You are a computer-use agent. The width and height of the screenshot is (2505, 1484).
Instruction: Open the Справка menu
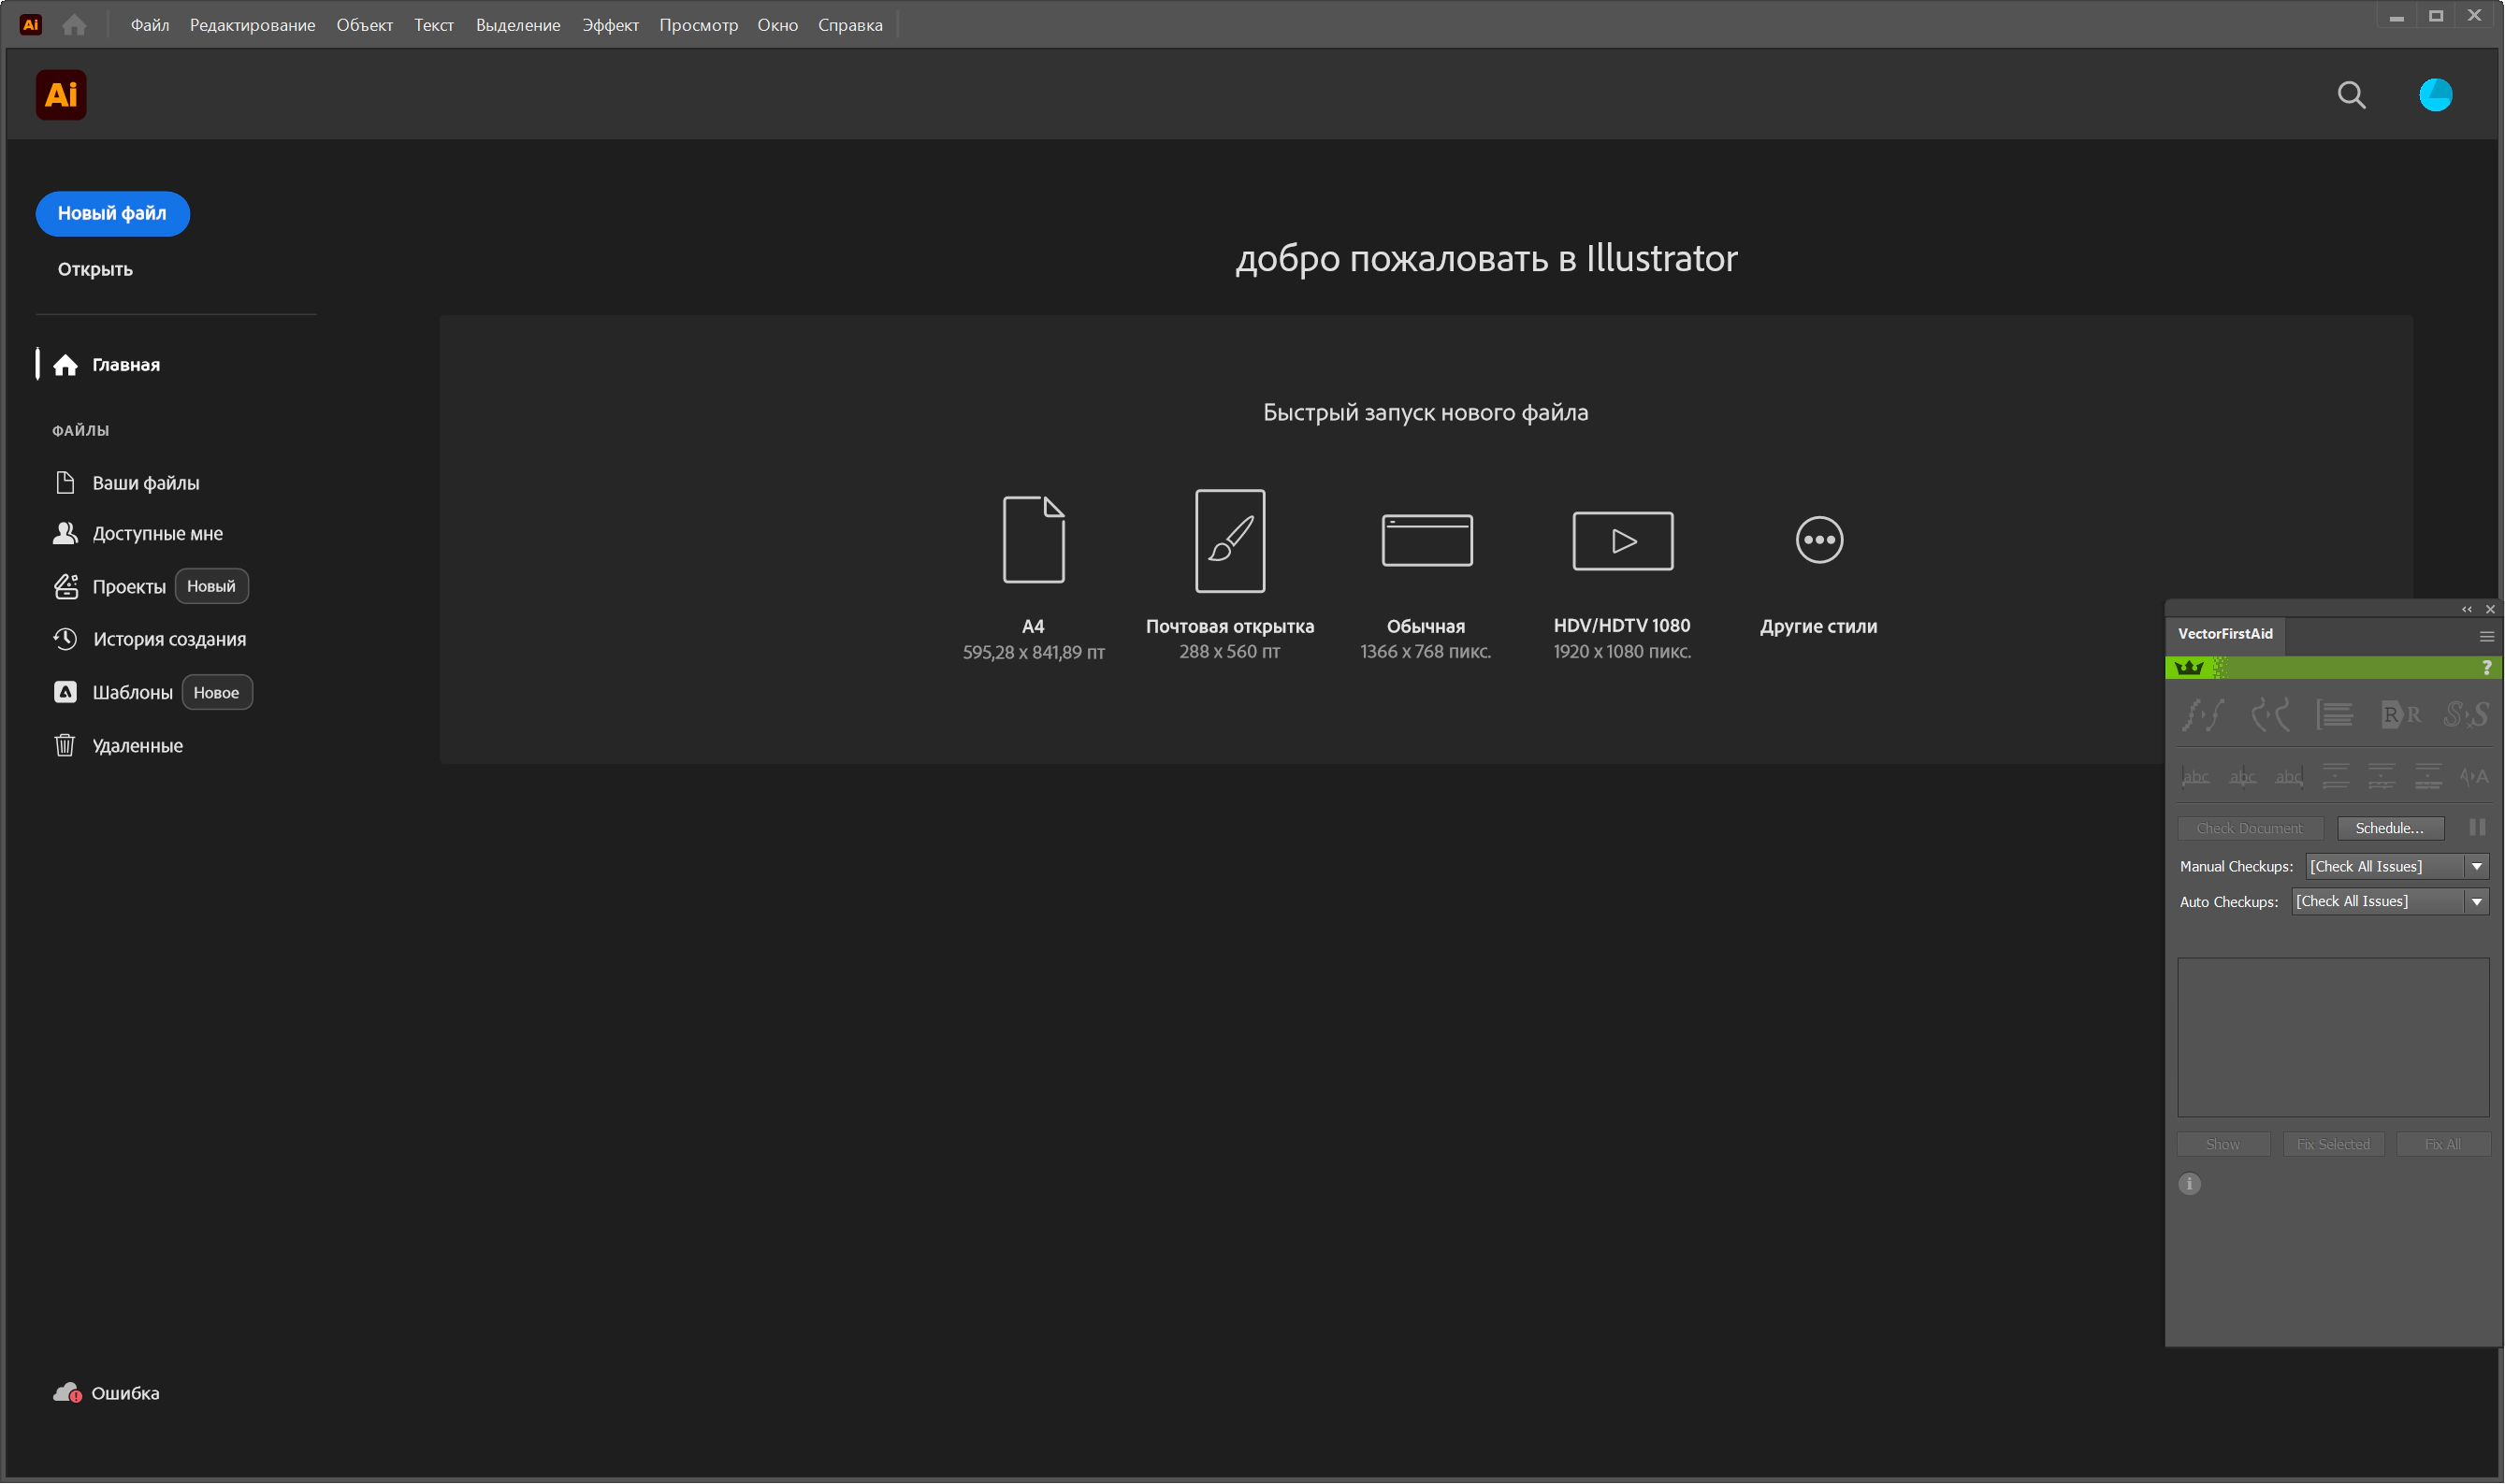[x=850, y=25]
